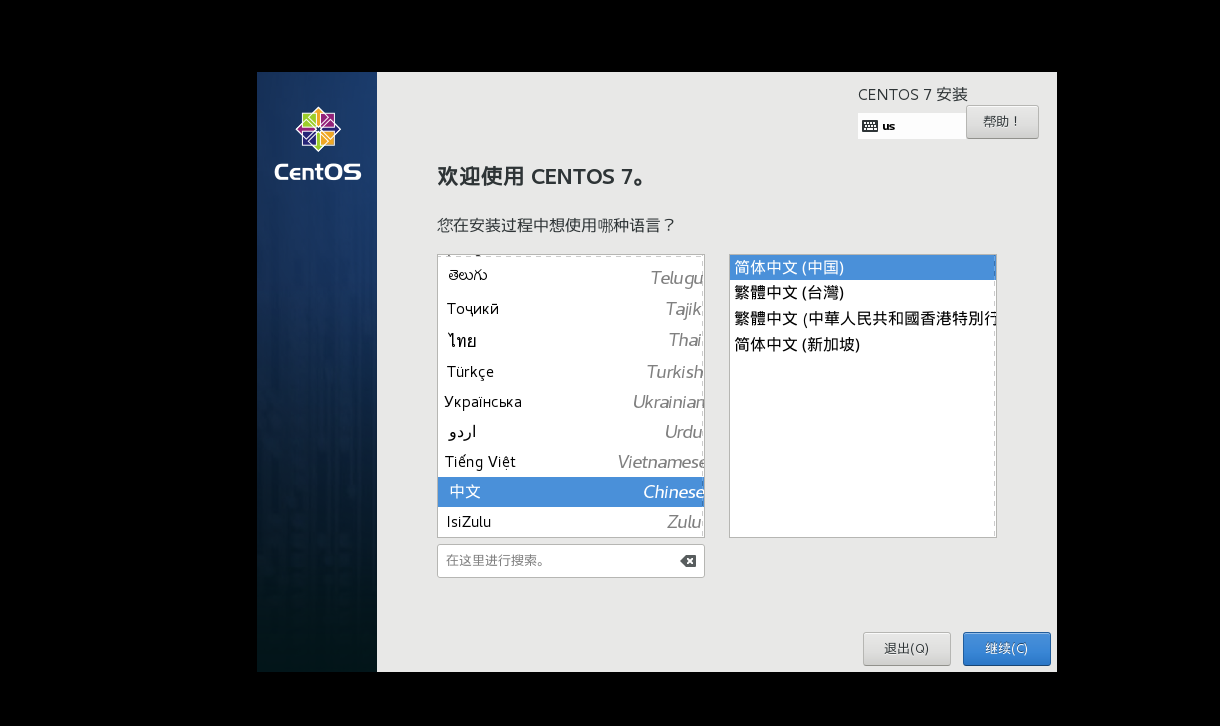Click the keyboard layout icon
1220x726 pixels.
pos(870,126)
